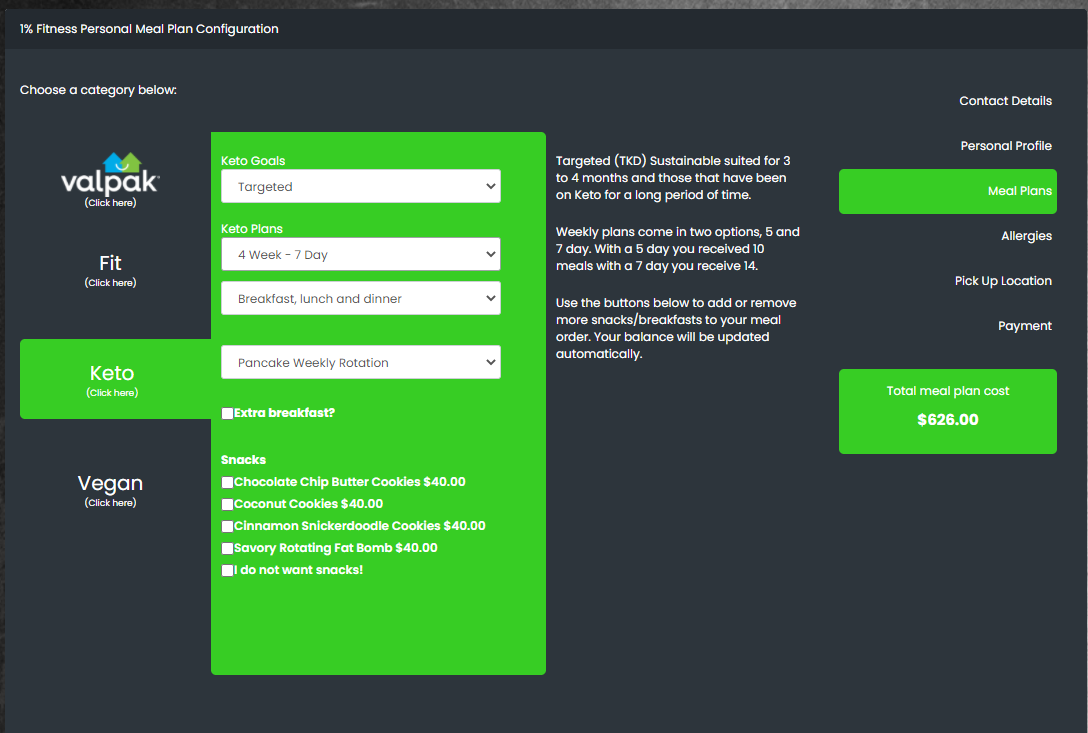This screenshot has height=733, width=1088.
Task: Switch to the Meal Plans step
Action: pos(1019,191)
